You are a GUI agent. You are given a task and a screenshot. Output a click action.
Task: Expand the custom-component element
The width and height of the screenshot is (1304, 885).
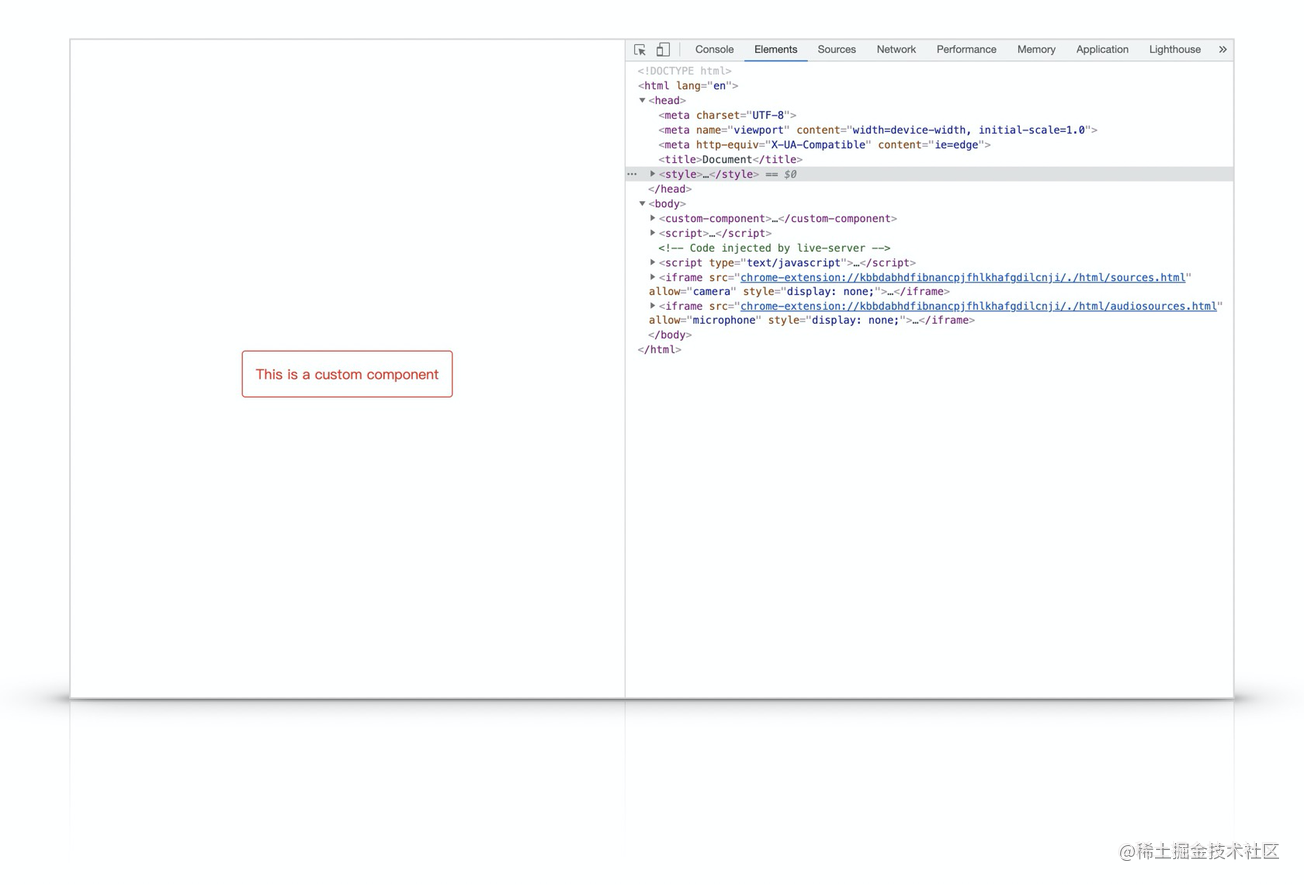coord(653,218)
